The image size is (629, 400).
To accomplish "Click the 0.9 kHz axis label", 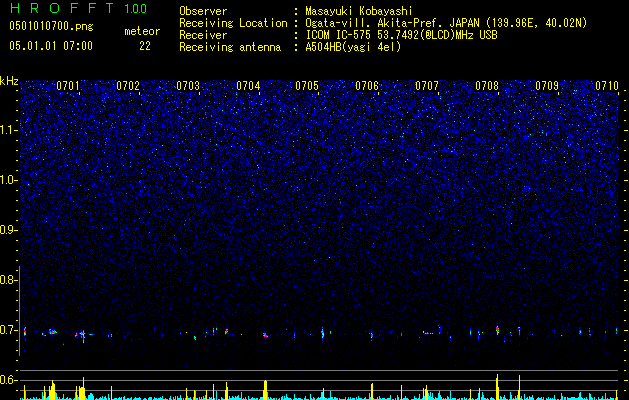I will click(8, 230).
